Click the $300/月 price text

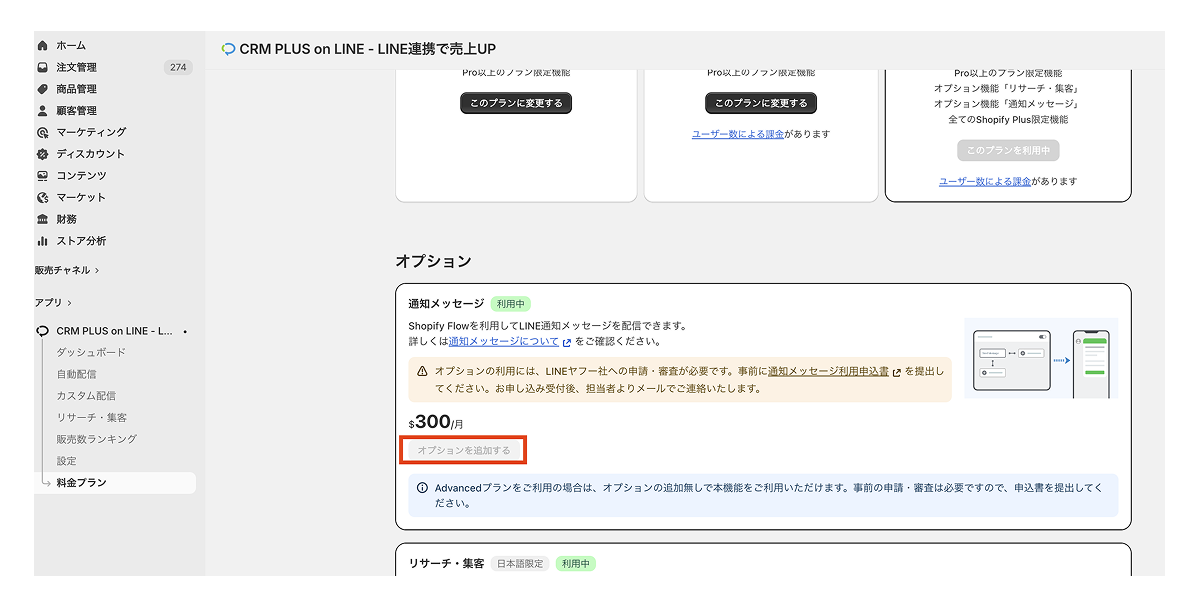tap(436, 422)
